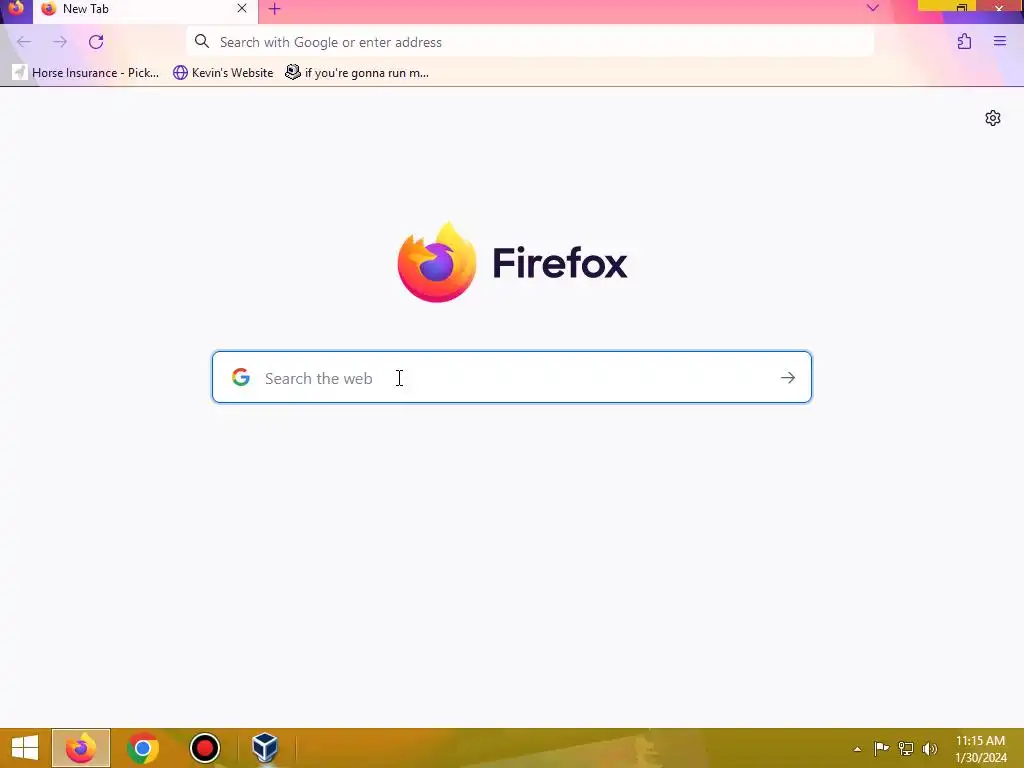Reload the page with the refresh icon
Screen dimensions: 1024x768
tap(96, 42)
